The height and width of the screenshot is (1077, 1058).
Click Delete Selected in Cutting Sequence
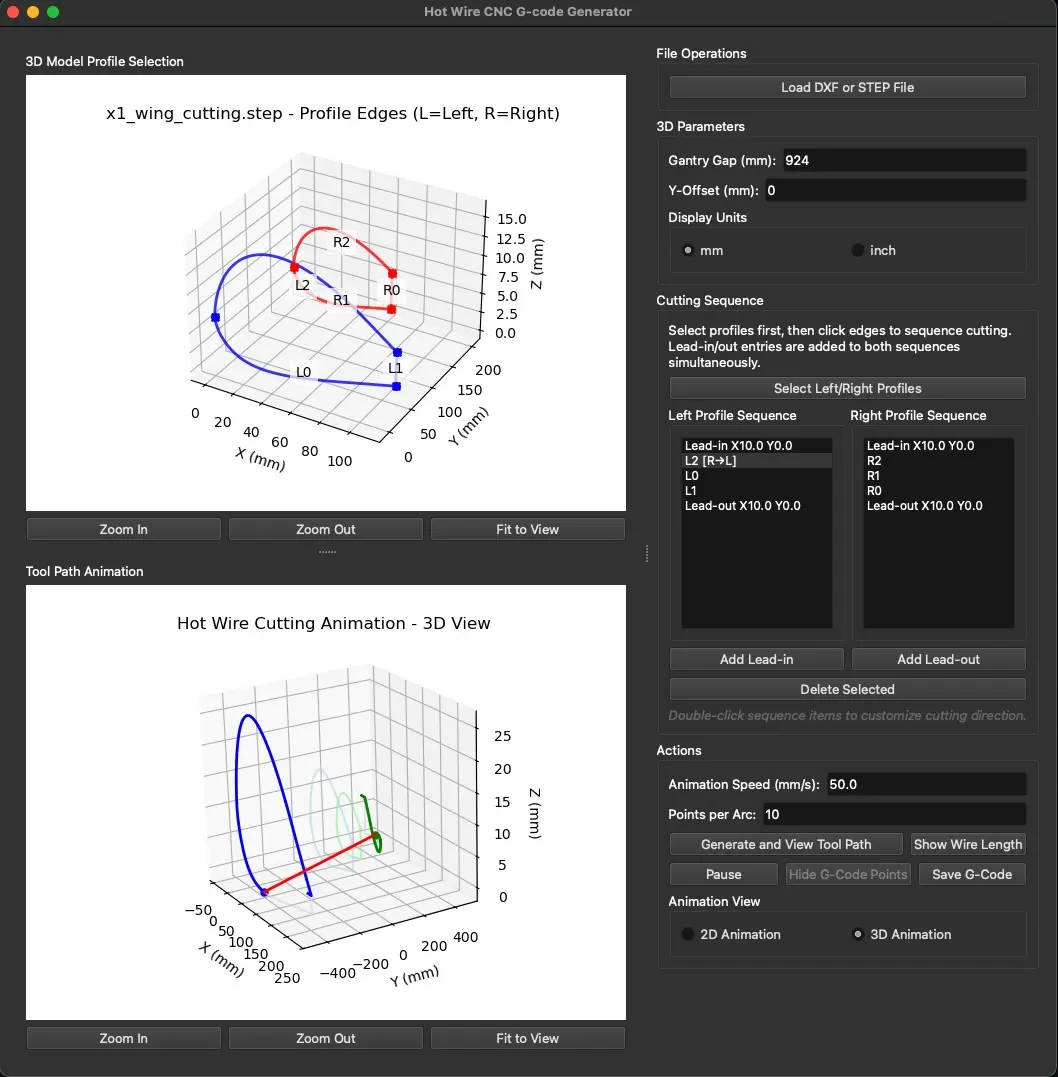point(846,689)
